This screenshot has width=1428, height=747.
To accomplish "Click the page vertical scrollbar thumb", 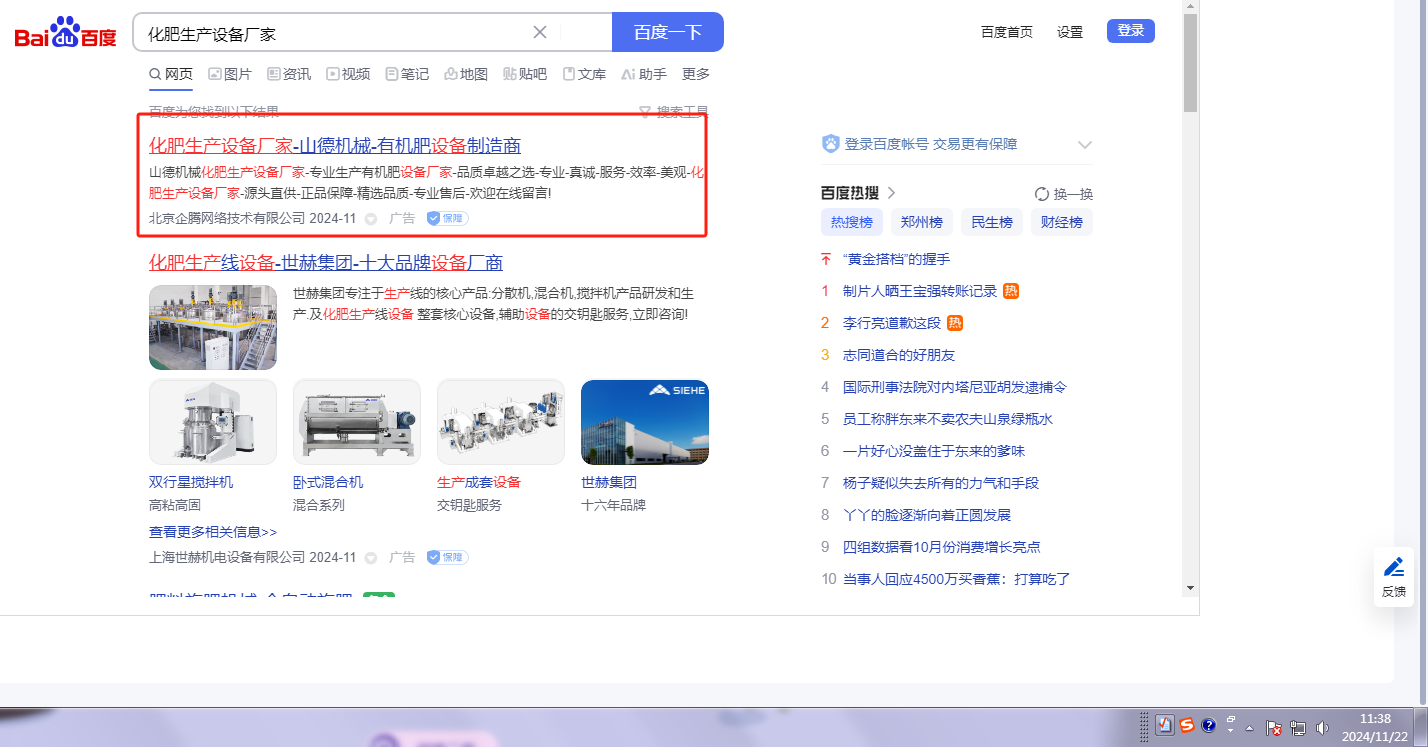I will [1190, 63].
